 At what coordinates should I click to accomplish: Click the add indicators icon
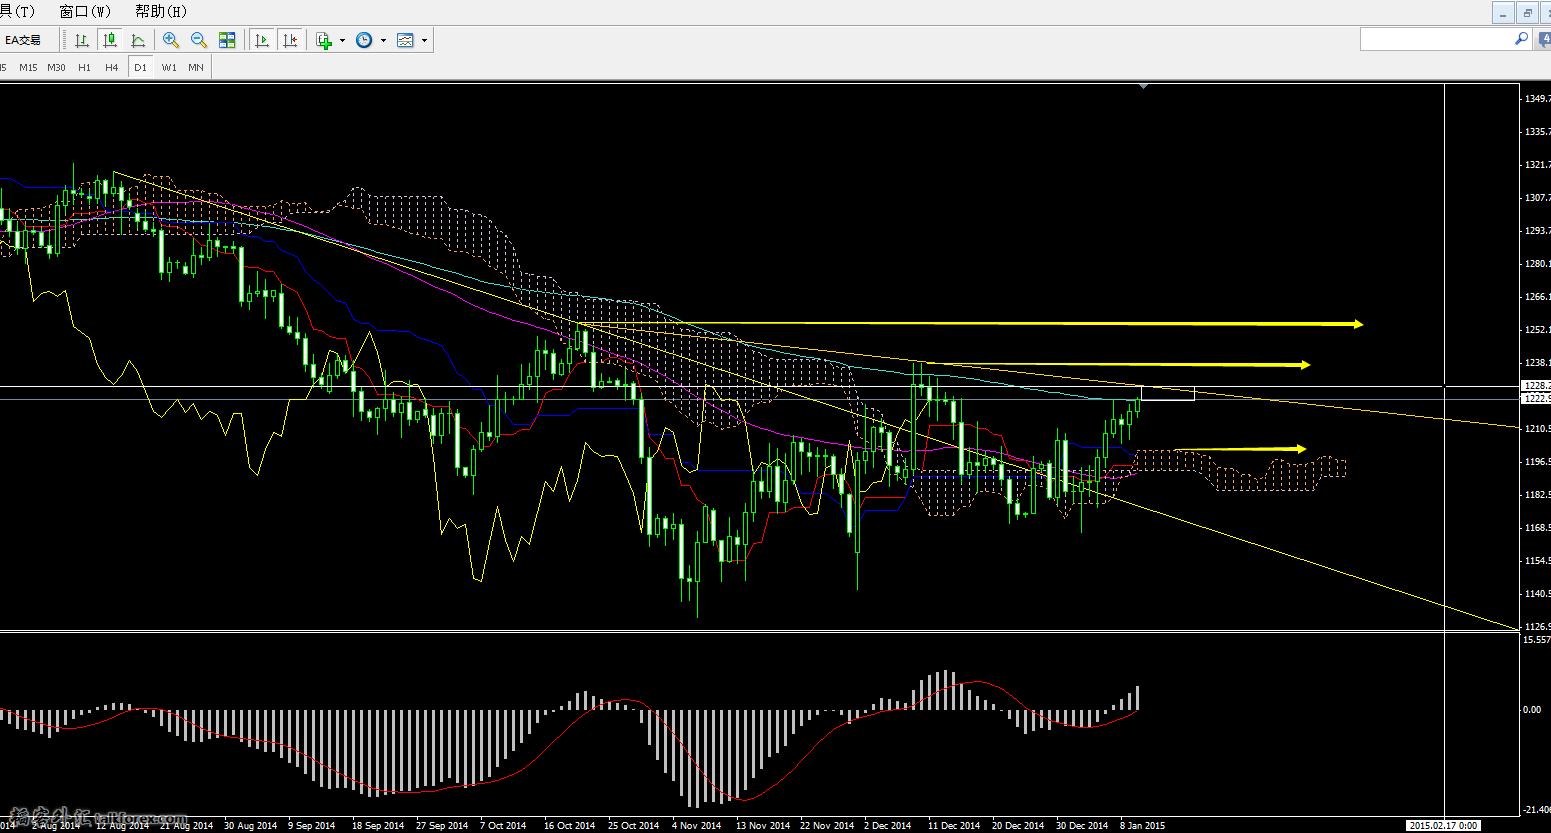[x=324, y=40]
